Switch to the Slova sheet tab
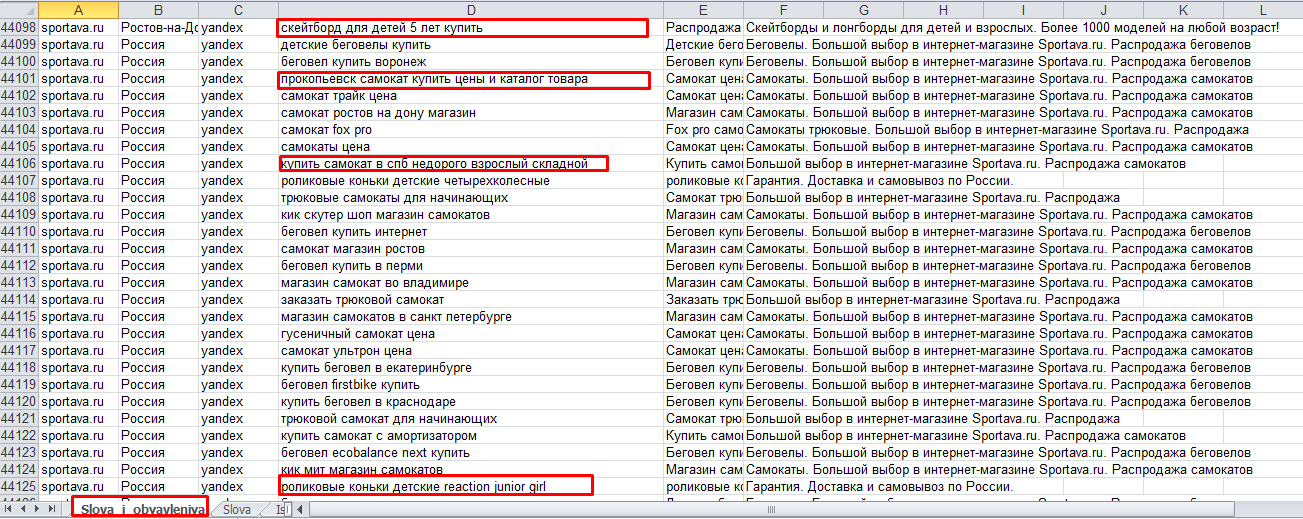Viewport: 1303px width, 519px height. pyautogui.click(x=237, y=509)
